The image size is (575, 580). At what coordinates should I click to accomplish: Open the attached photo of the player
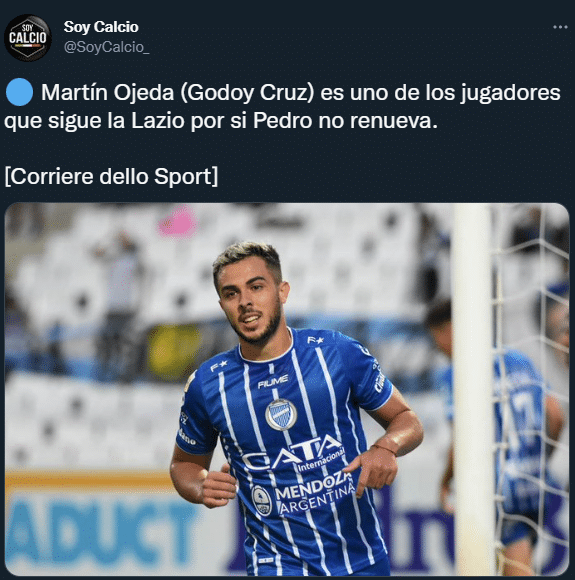tap(287, 389)
